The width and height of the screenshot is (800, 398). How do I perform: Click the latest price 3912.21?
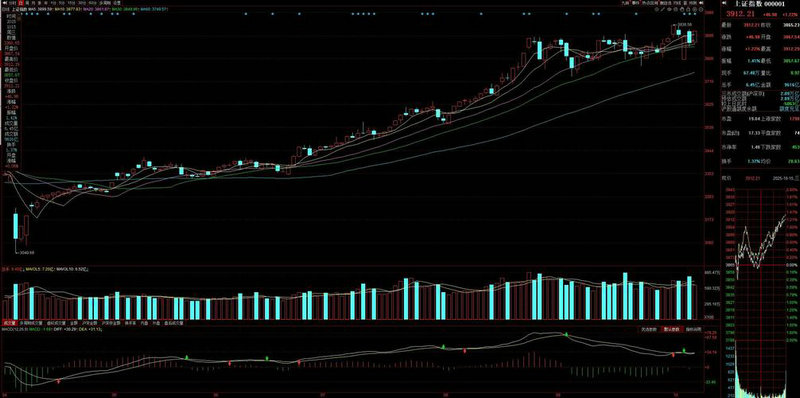pyautogui.click(x=740, y=13)
